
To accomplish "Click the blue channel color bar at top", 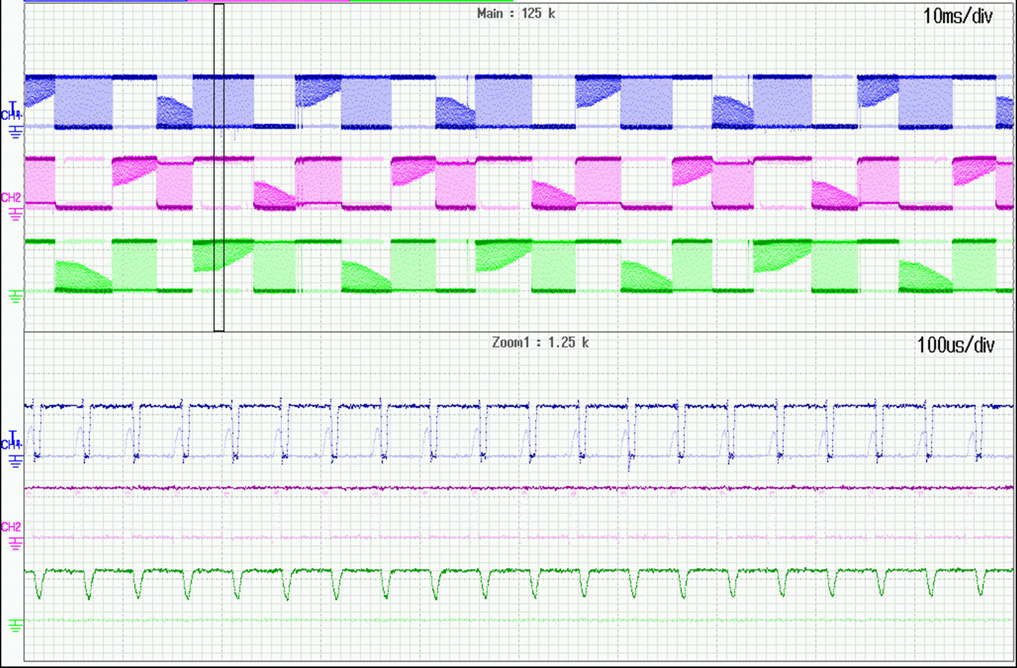I will coord(105,2).
